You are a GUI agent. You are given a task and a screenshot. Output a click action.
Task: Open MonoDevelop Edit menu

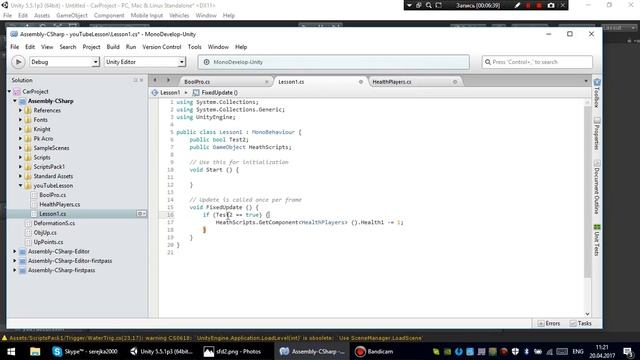[30, 47]
